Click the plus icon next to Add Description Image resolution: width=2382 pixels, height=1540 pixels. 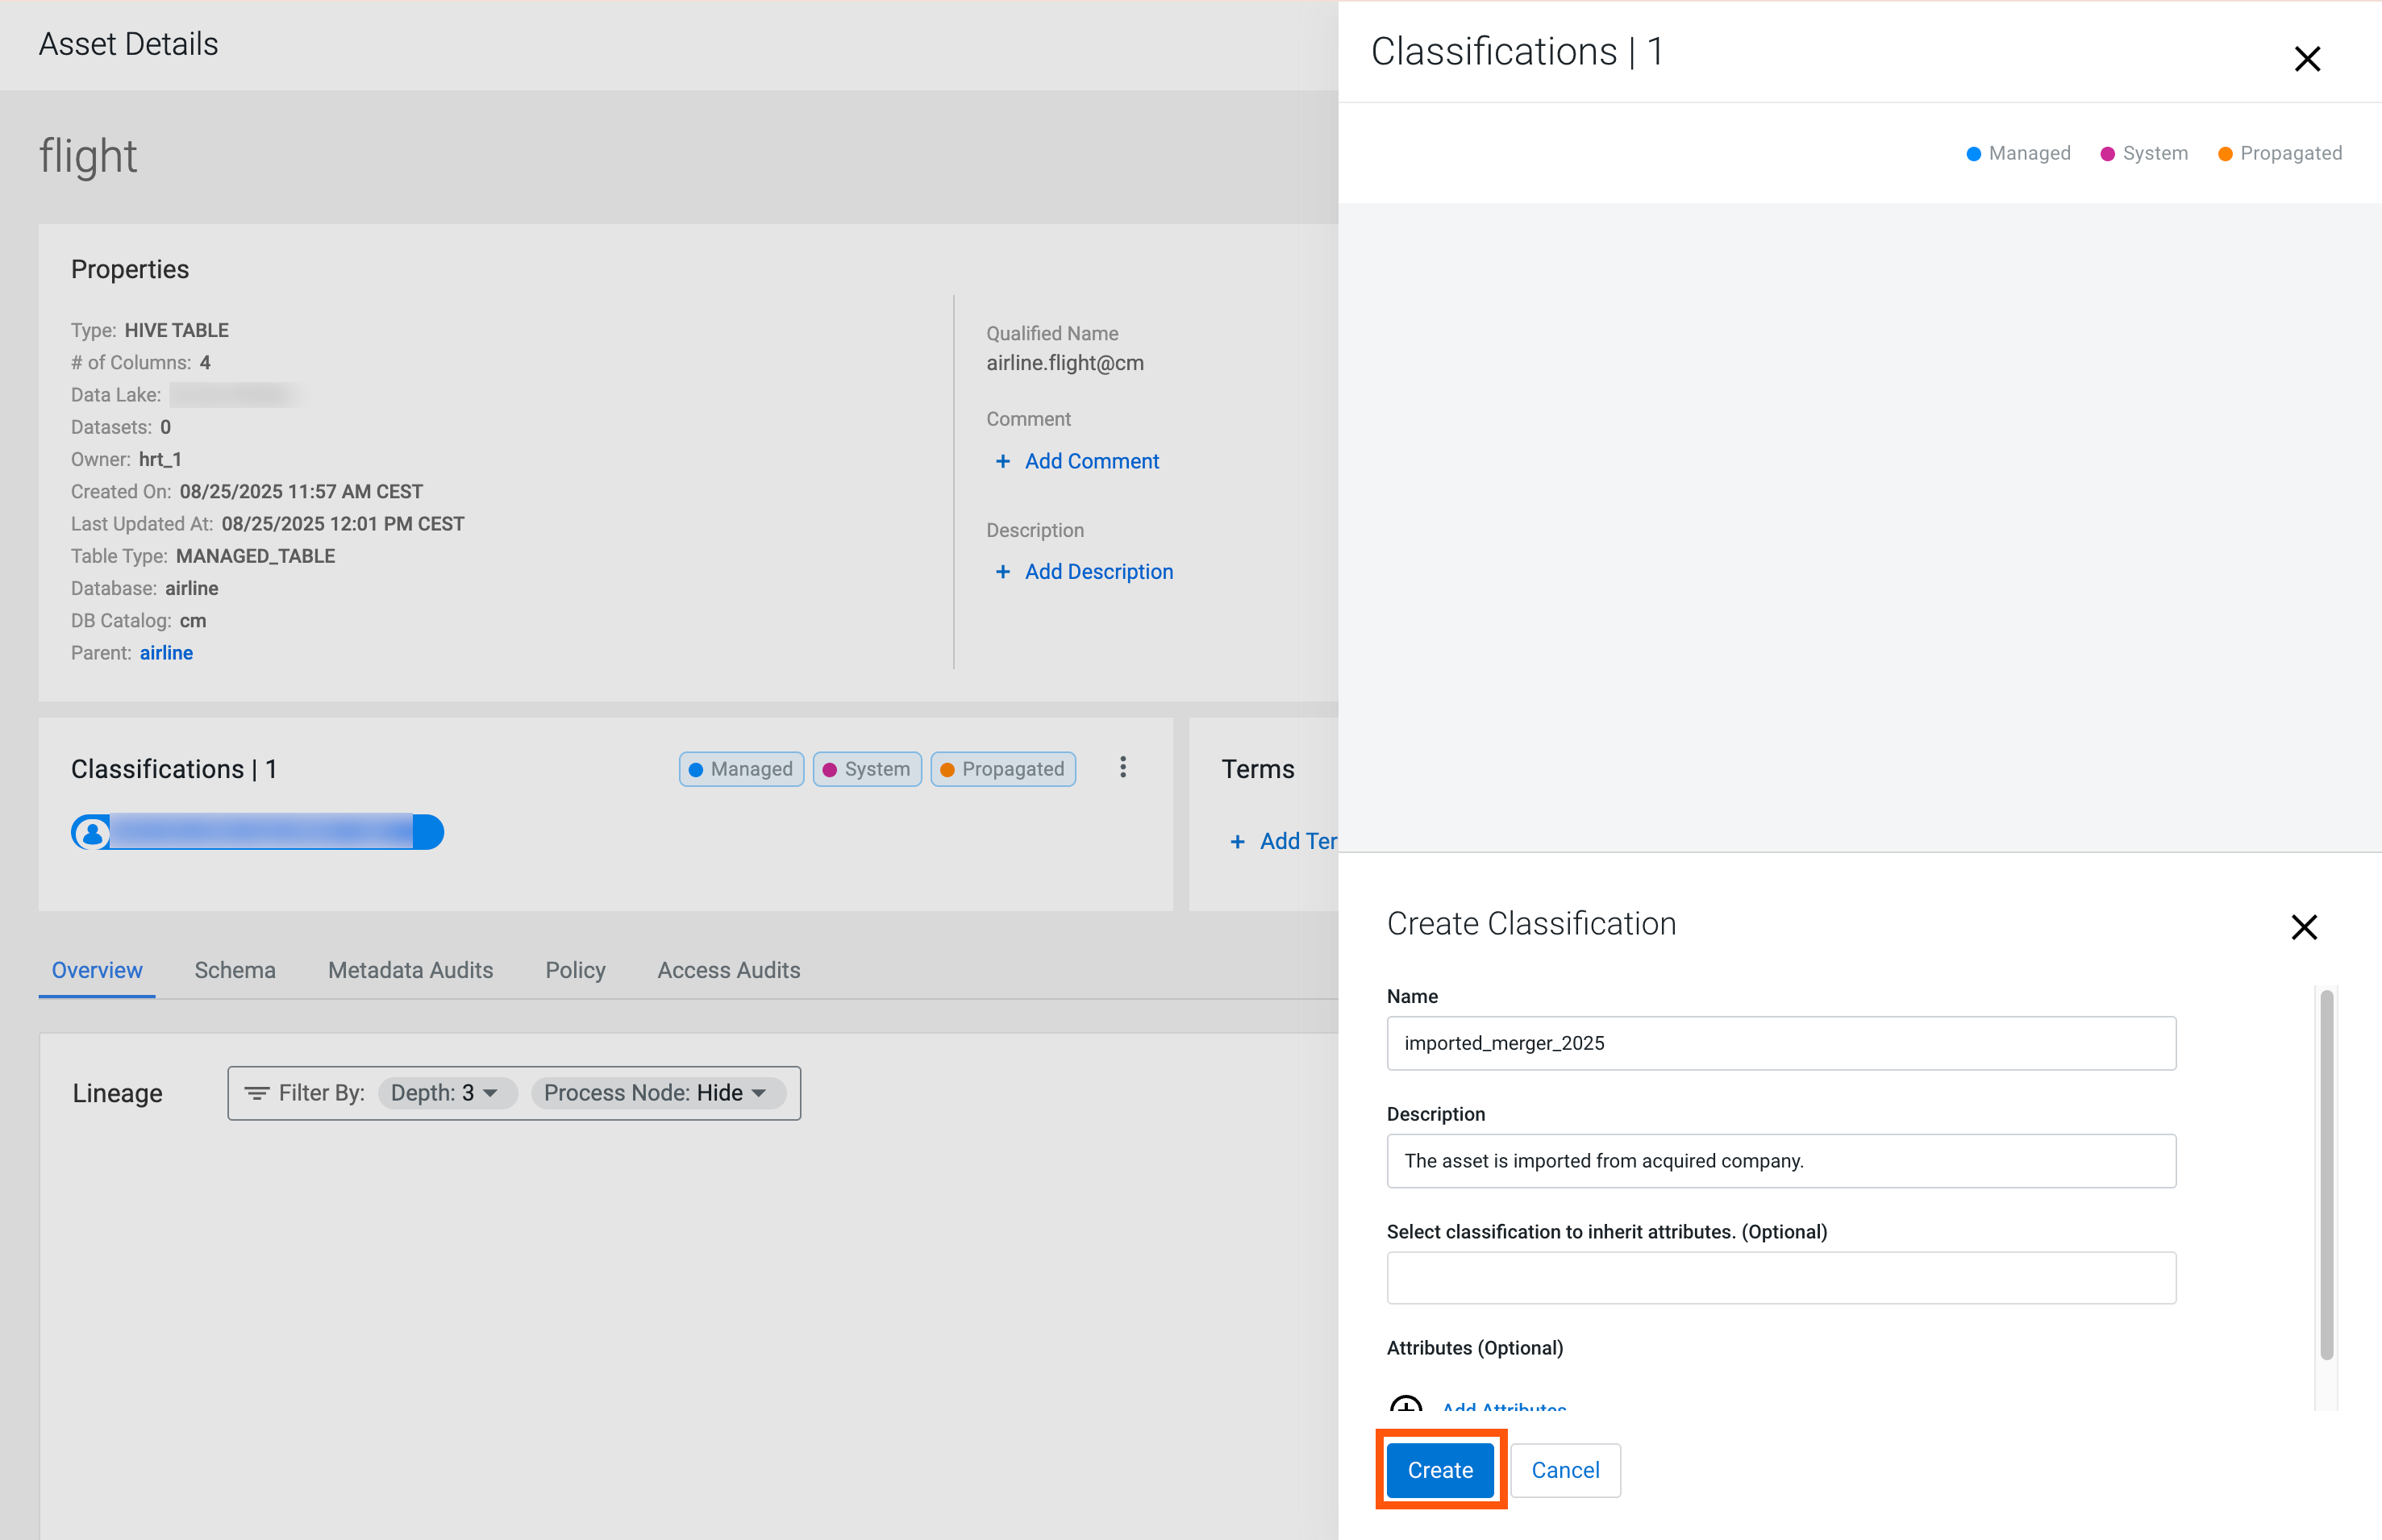[x=1002, y=572]
